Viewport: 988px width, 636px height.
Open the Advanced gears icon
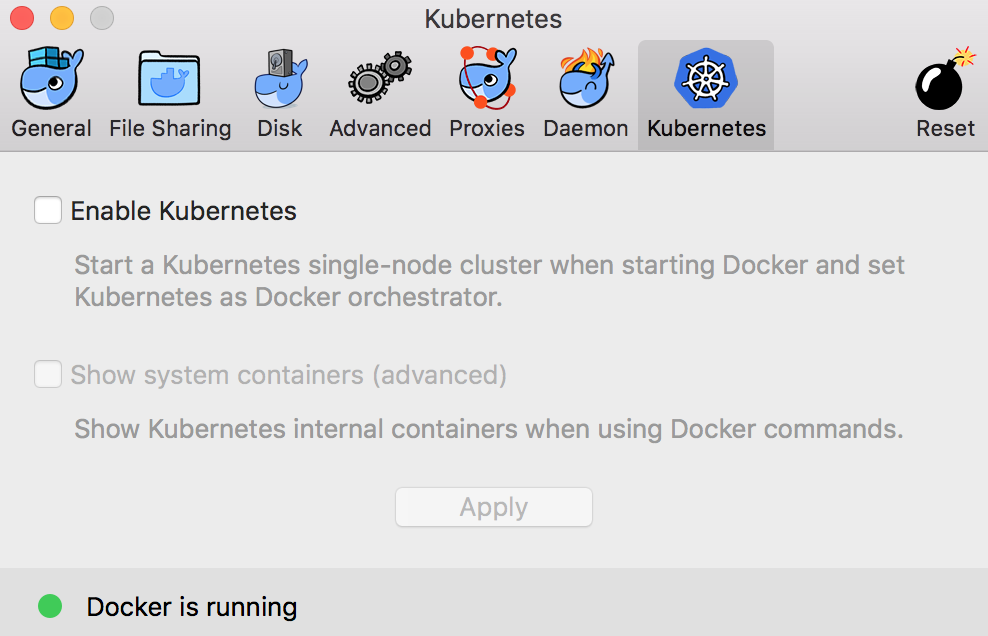pos(380,78)
